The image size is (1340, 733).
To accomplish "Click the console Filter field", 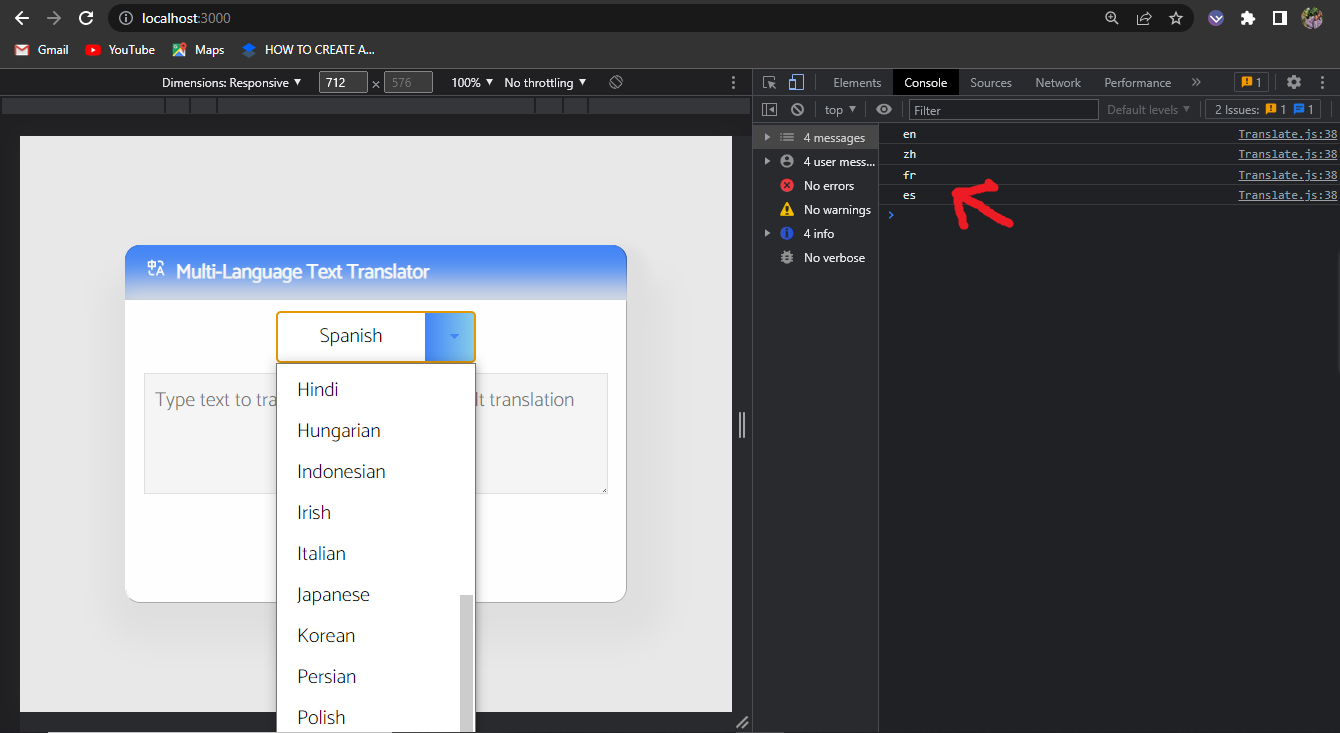I will click(1003, 110).
